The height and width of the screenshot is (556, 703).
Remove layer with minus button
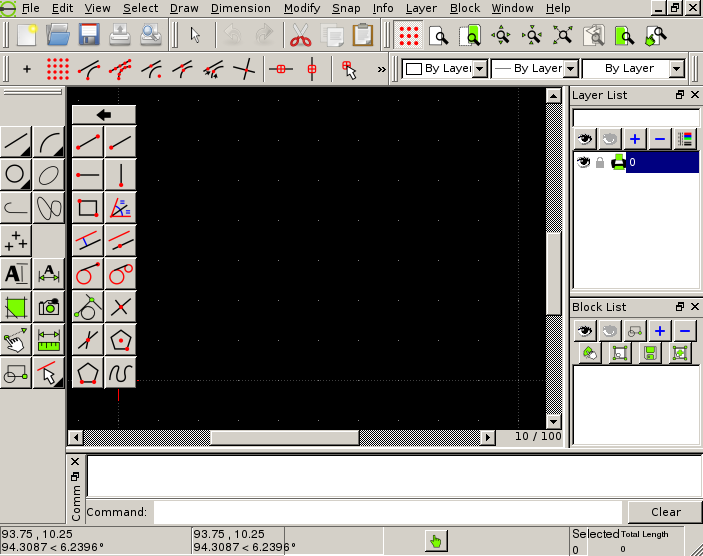[660, 139]
